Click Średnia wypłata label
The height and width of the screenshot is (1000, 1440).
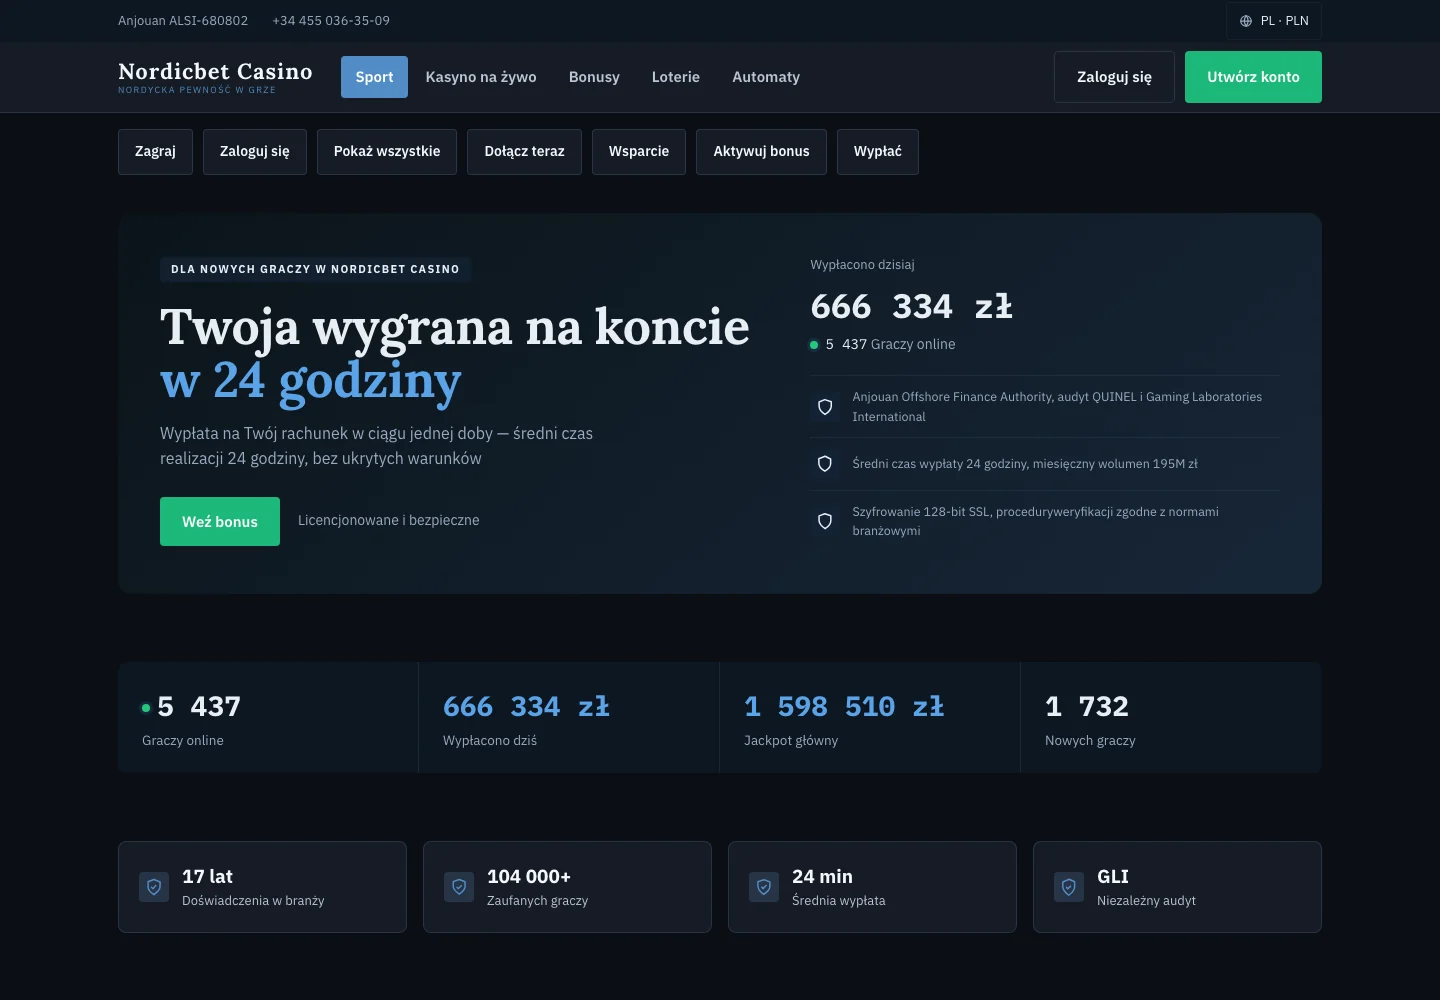pyautogui.click(x=838, y=901)
